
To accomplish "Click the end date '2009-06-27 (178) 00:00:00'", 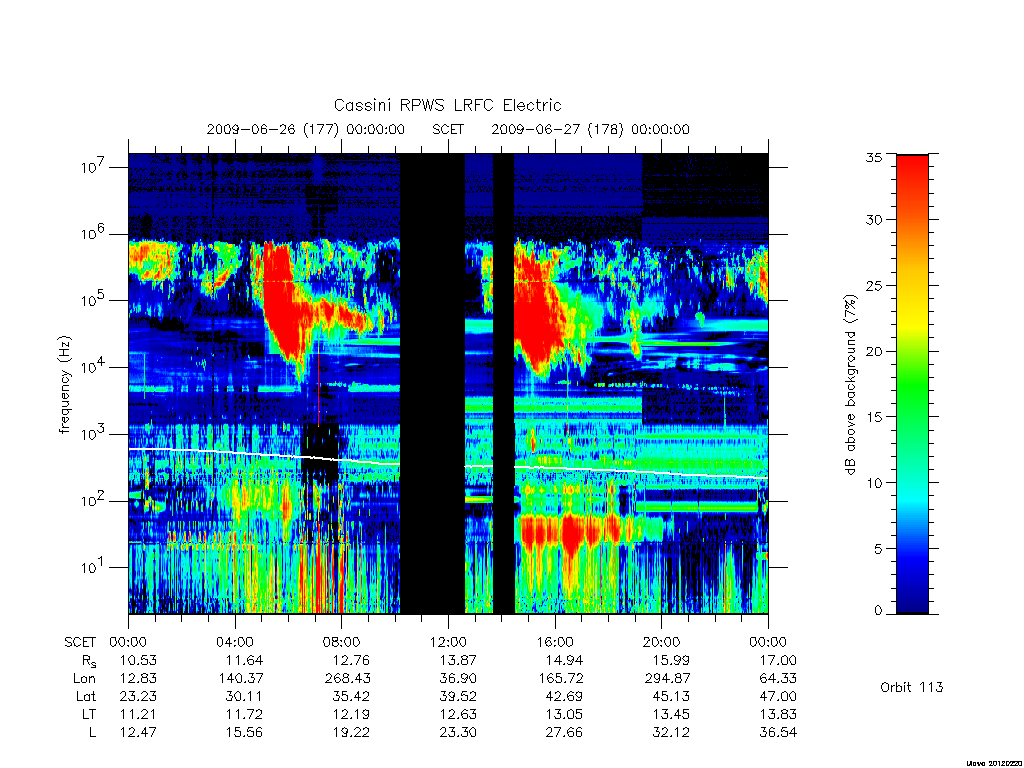I will tap(590, 129).
